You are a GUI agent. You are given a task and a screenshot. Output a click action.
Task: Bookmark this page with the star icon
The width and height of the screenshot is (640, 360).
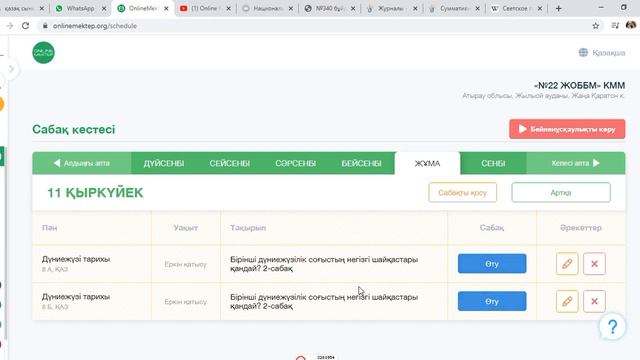tap(596, 26)
